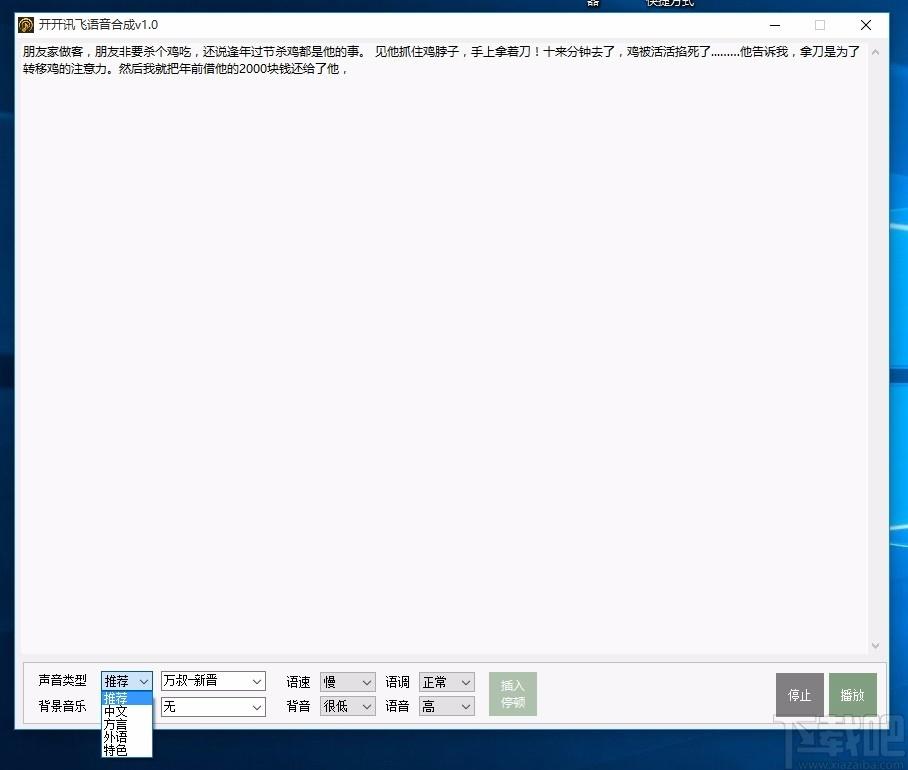
Task: Open the 背景音乐 dropdown set to 无
Action: click(213, 707)
